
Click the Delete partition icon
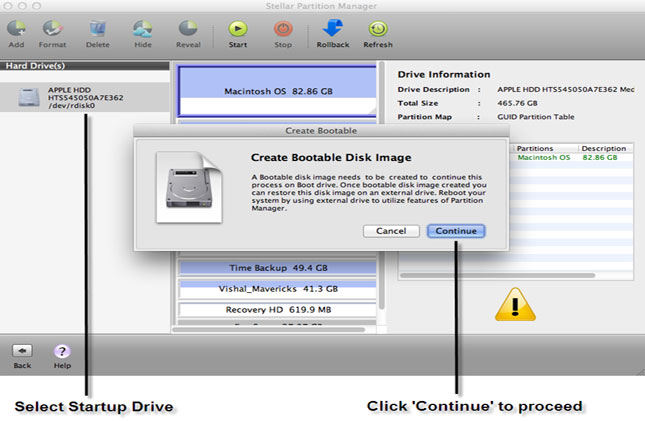coord(98,29)
